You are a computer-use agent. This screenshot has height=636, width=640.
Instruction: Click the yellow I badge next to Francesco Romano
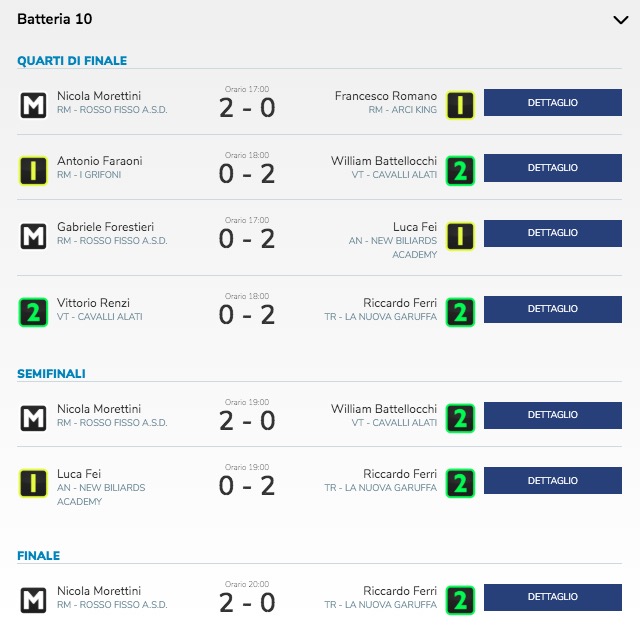[460, 105]
